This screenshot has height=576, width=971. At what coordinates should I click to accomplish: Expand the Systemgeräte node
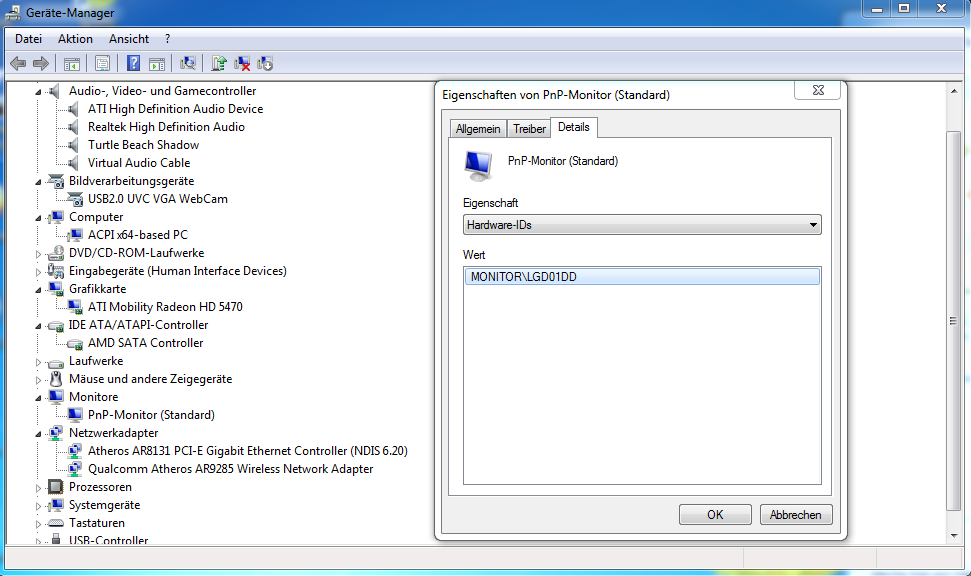[38, 506]
